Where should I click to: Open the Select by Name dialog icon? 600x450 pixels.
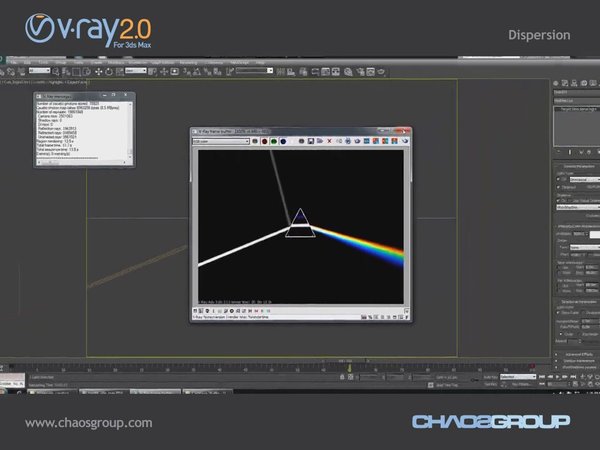pos(66,72)
